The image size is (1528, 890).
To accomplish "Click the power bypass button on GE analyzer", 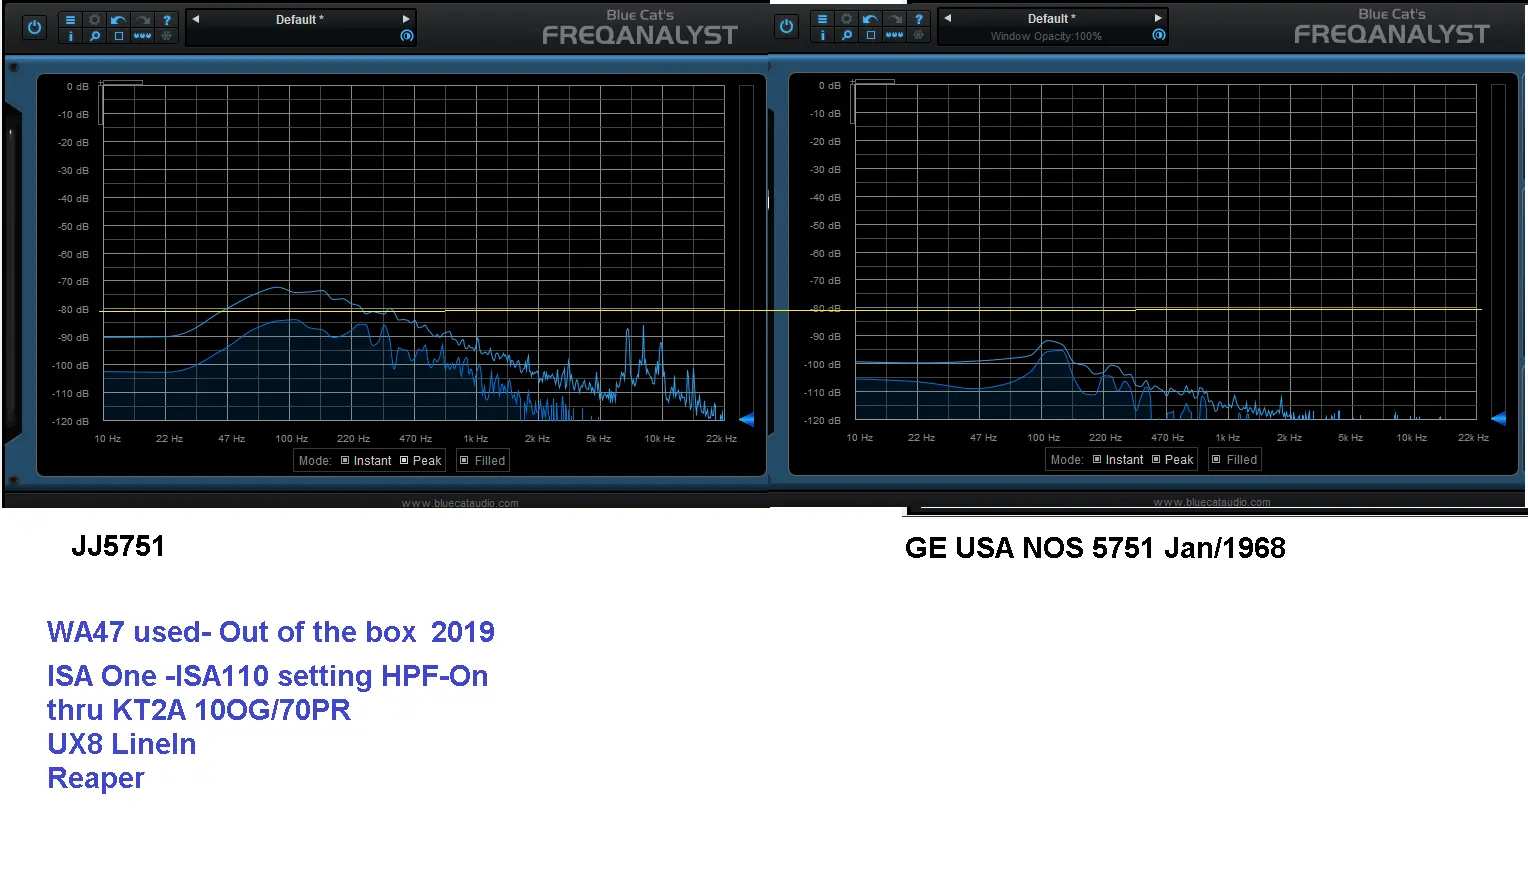I will point(787,26).
